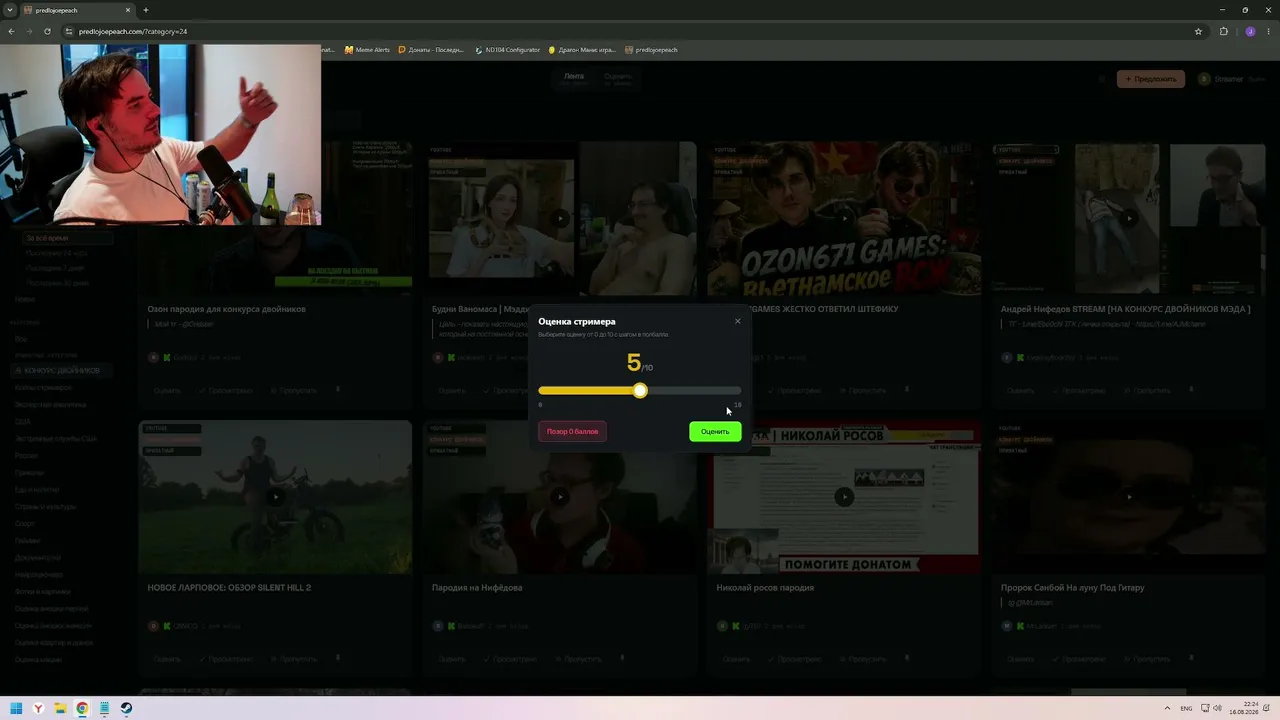Open the Драгон Мани bookmark
The height and width of the screenshot is (720, 1280).
click(x=581, y=49)
